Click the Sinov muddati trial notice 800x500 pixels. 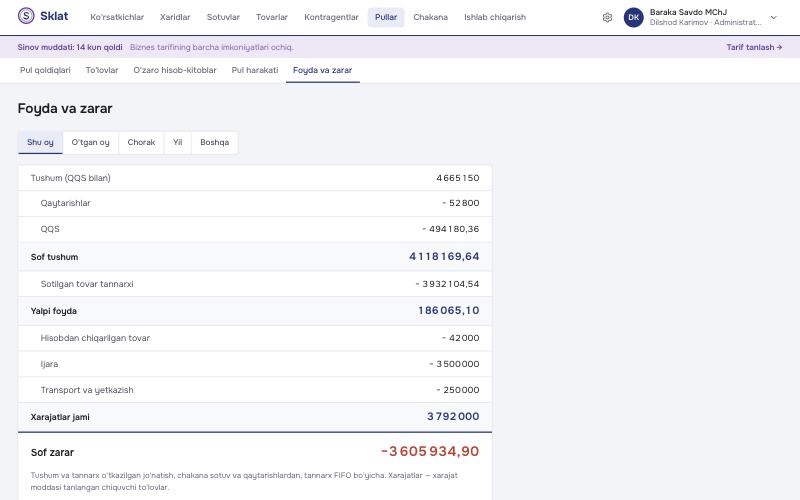[x=70, y=47]
